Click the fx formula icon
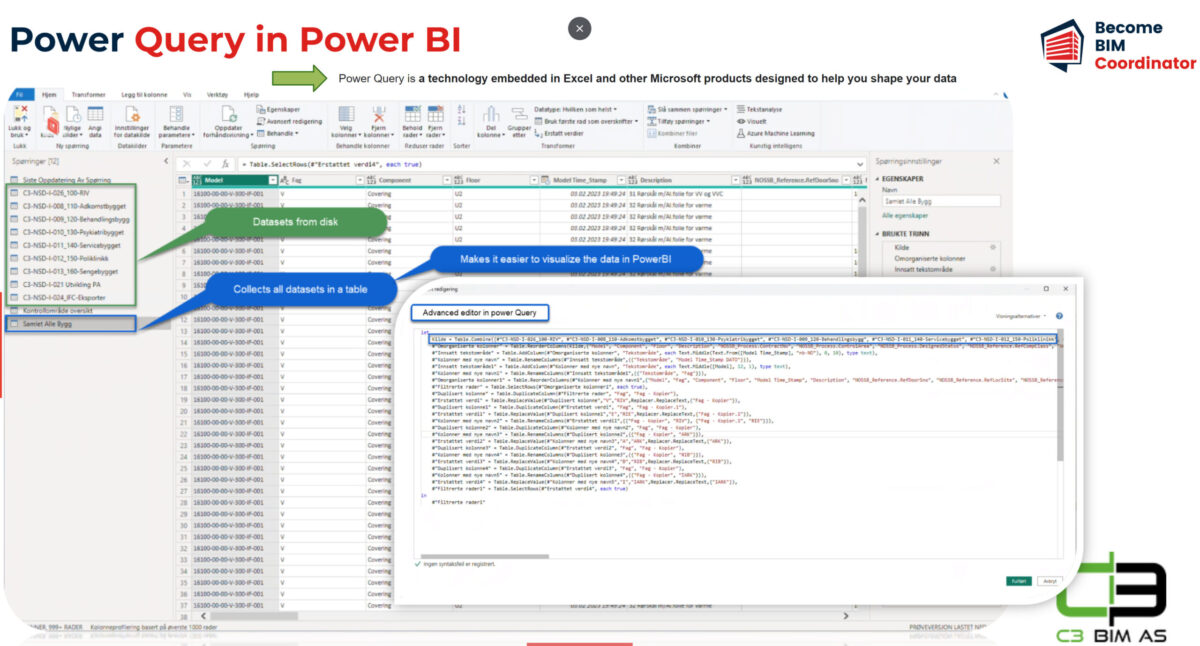The height and width of the screenshot is (646, 1200). tap(226, 163)
